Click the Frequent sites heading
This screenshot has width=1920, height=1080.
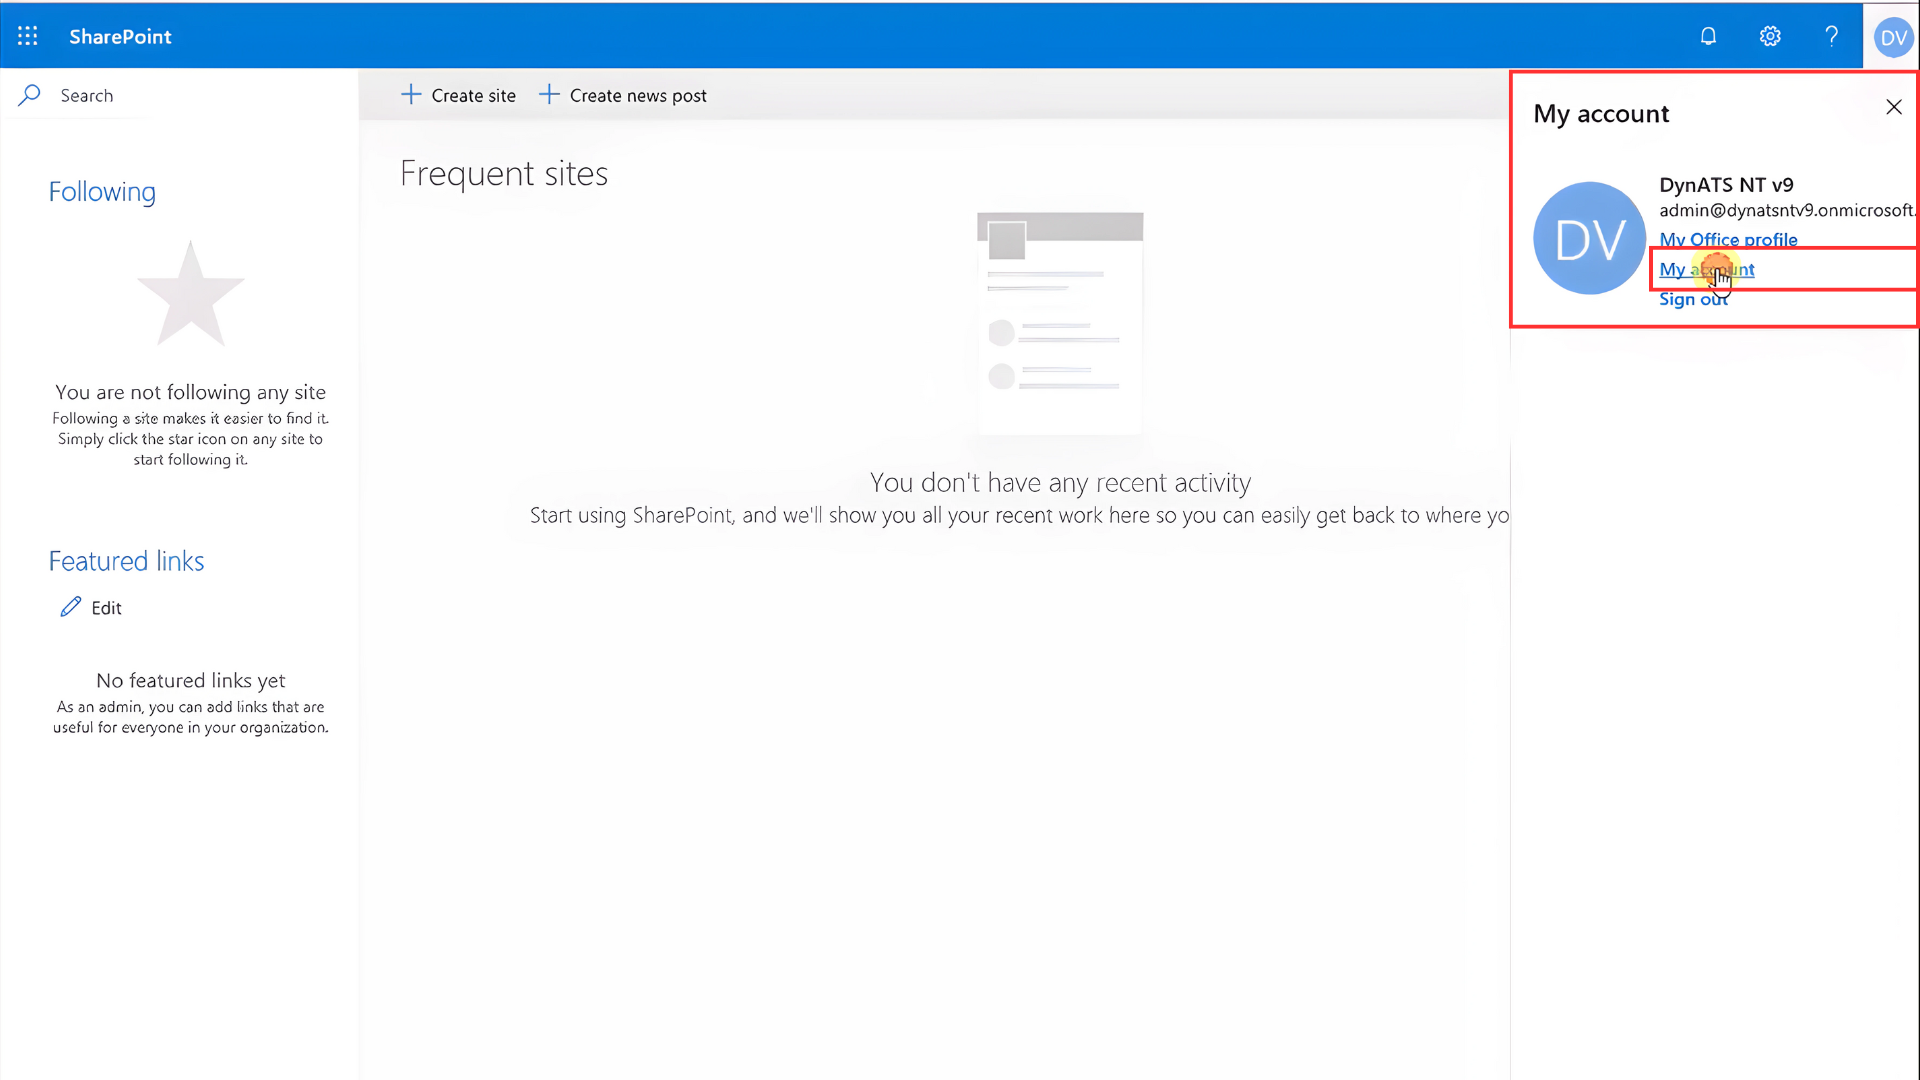[x=504, y=174]
